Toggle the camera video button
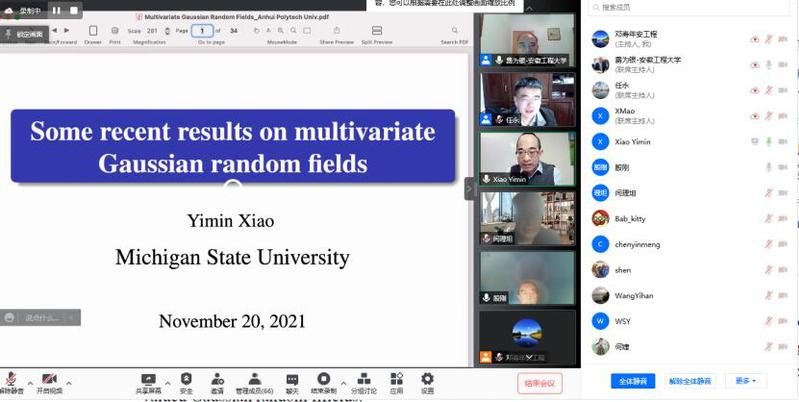The width and height of the screenshot is (799, 402). pyautogui.click(x=49, y=383)
